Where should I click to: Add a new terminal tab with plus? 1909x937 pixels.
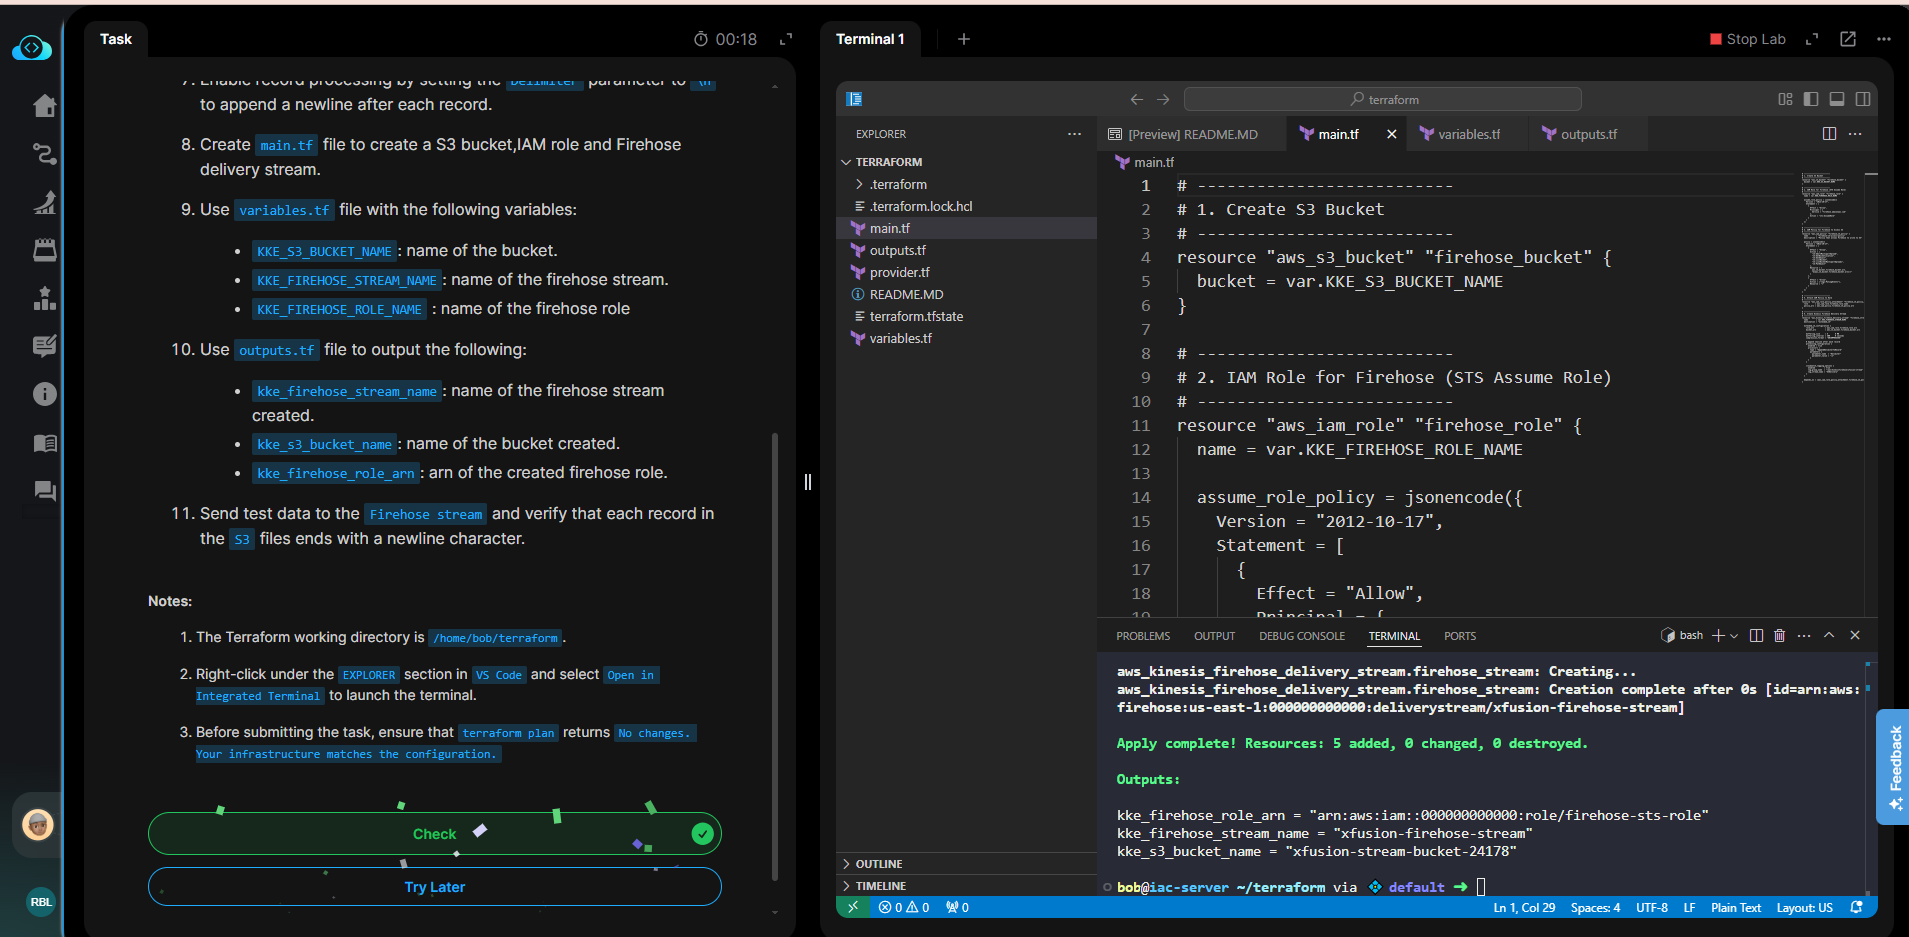point(963,39)
